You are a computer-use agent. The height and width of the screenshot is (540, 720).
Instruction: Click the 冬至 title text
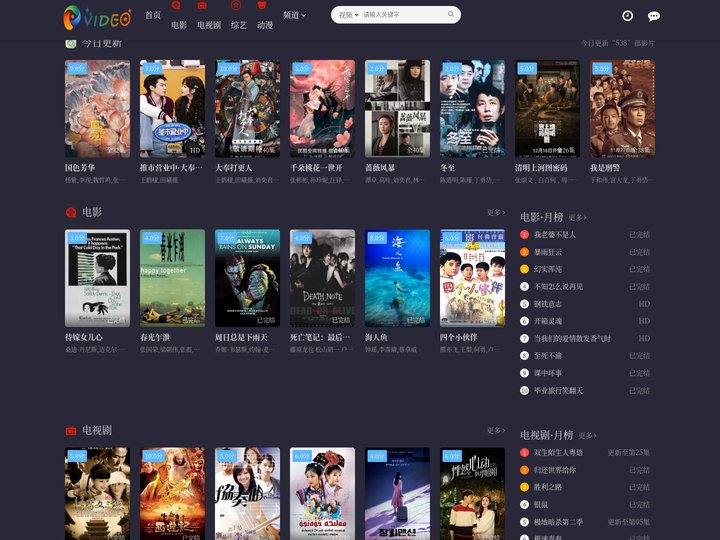pos(448,168)
